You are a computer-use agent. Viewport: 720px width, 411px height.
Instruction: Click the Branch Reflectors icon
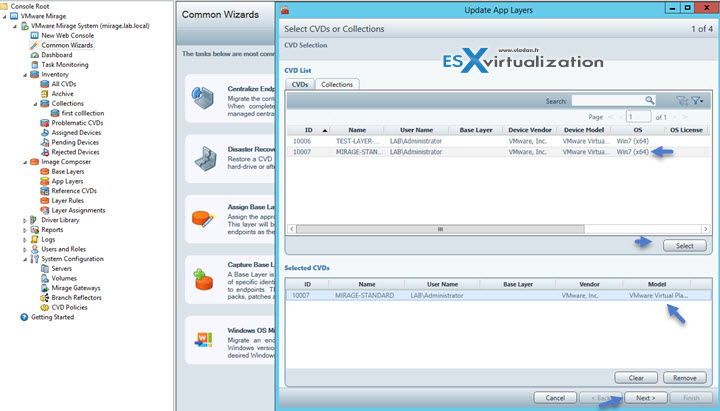(x=45, y=298)
